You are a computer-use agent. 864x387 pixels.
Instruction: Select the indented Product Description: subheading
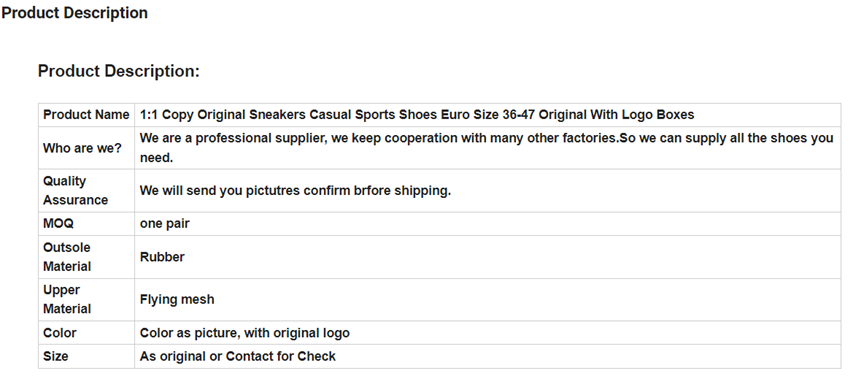tap(118, 71)
